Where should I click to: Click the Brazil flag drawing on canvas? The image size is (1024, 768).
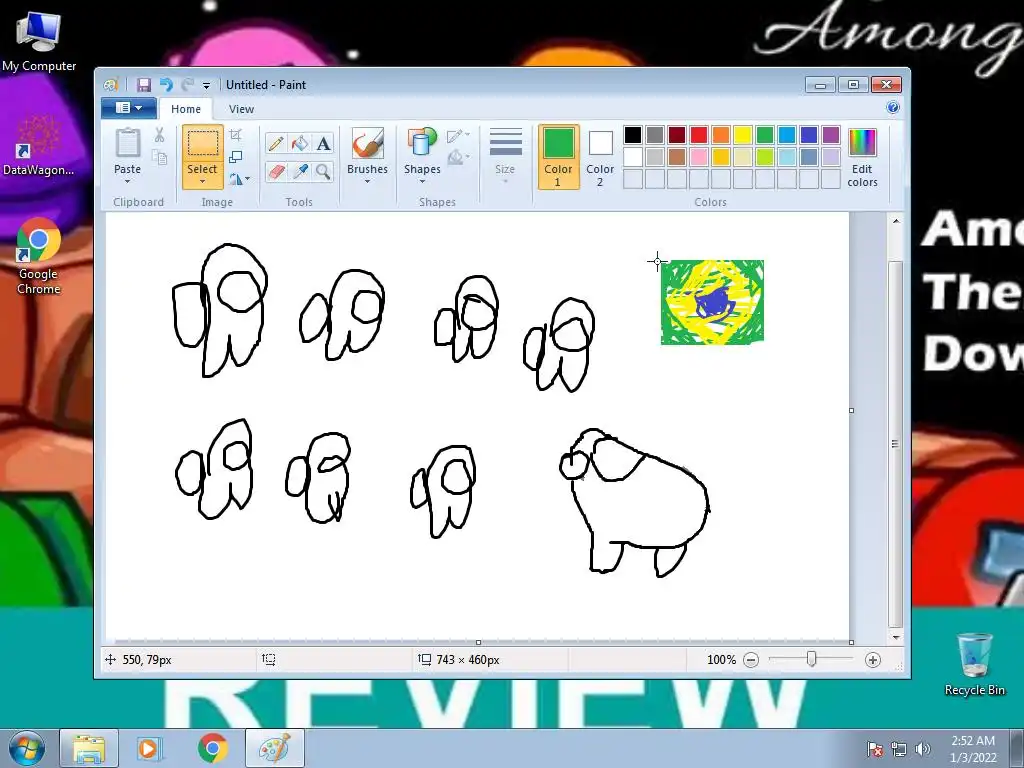[x=712, y=302]
